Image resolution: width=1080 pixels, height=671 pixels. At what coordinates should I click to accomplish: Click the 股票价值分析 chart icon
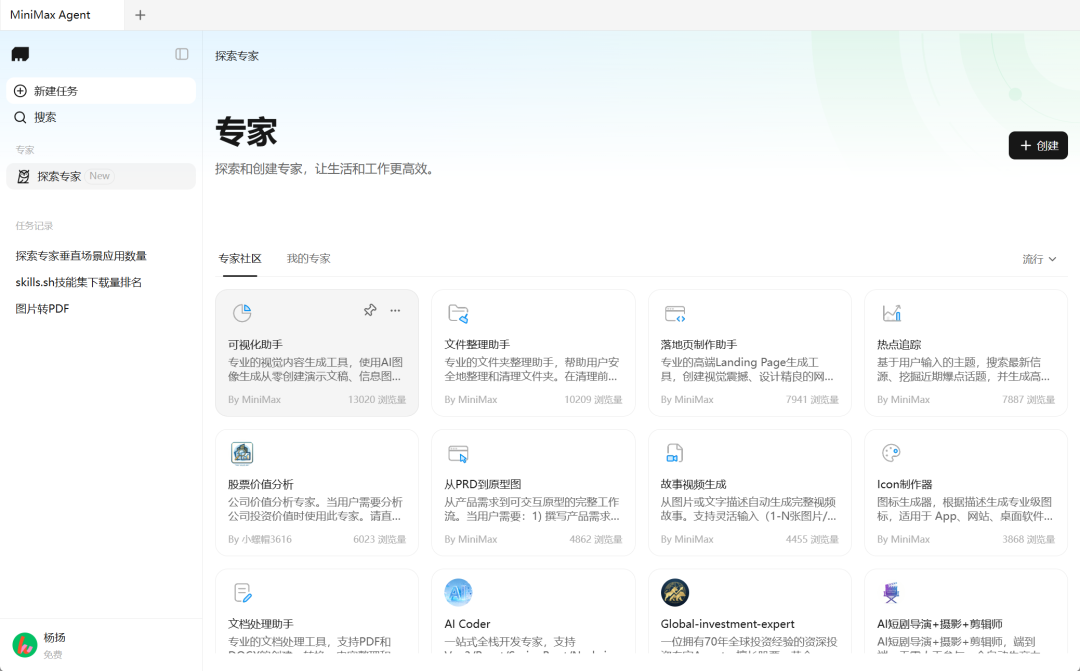tap(242, 452)
